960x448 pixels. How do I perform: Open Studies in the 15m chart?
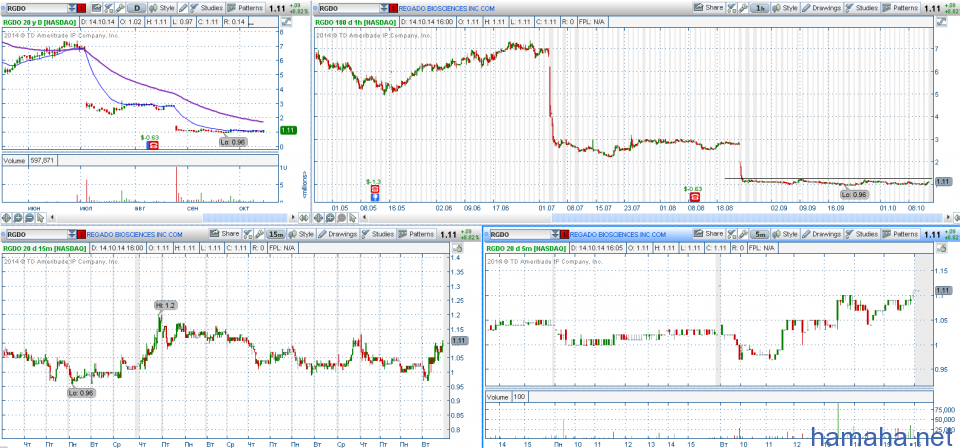378,234
